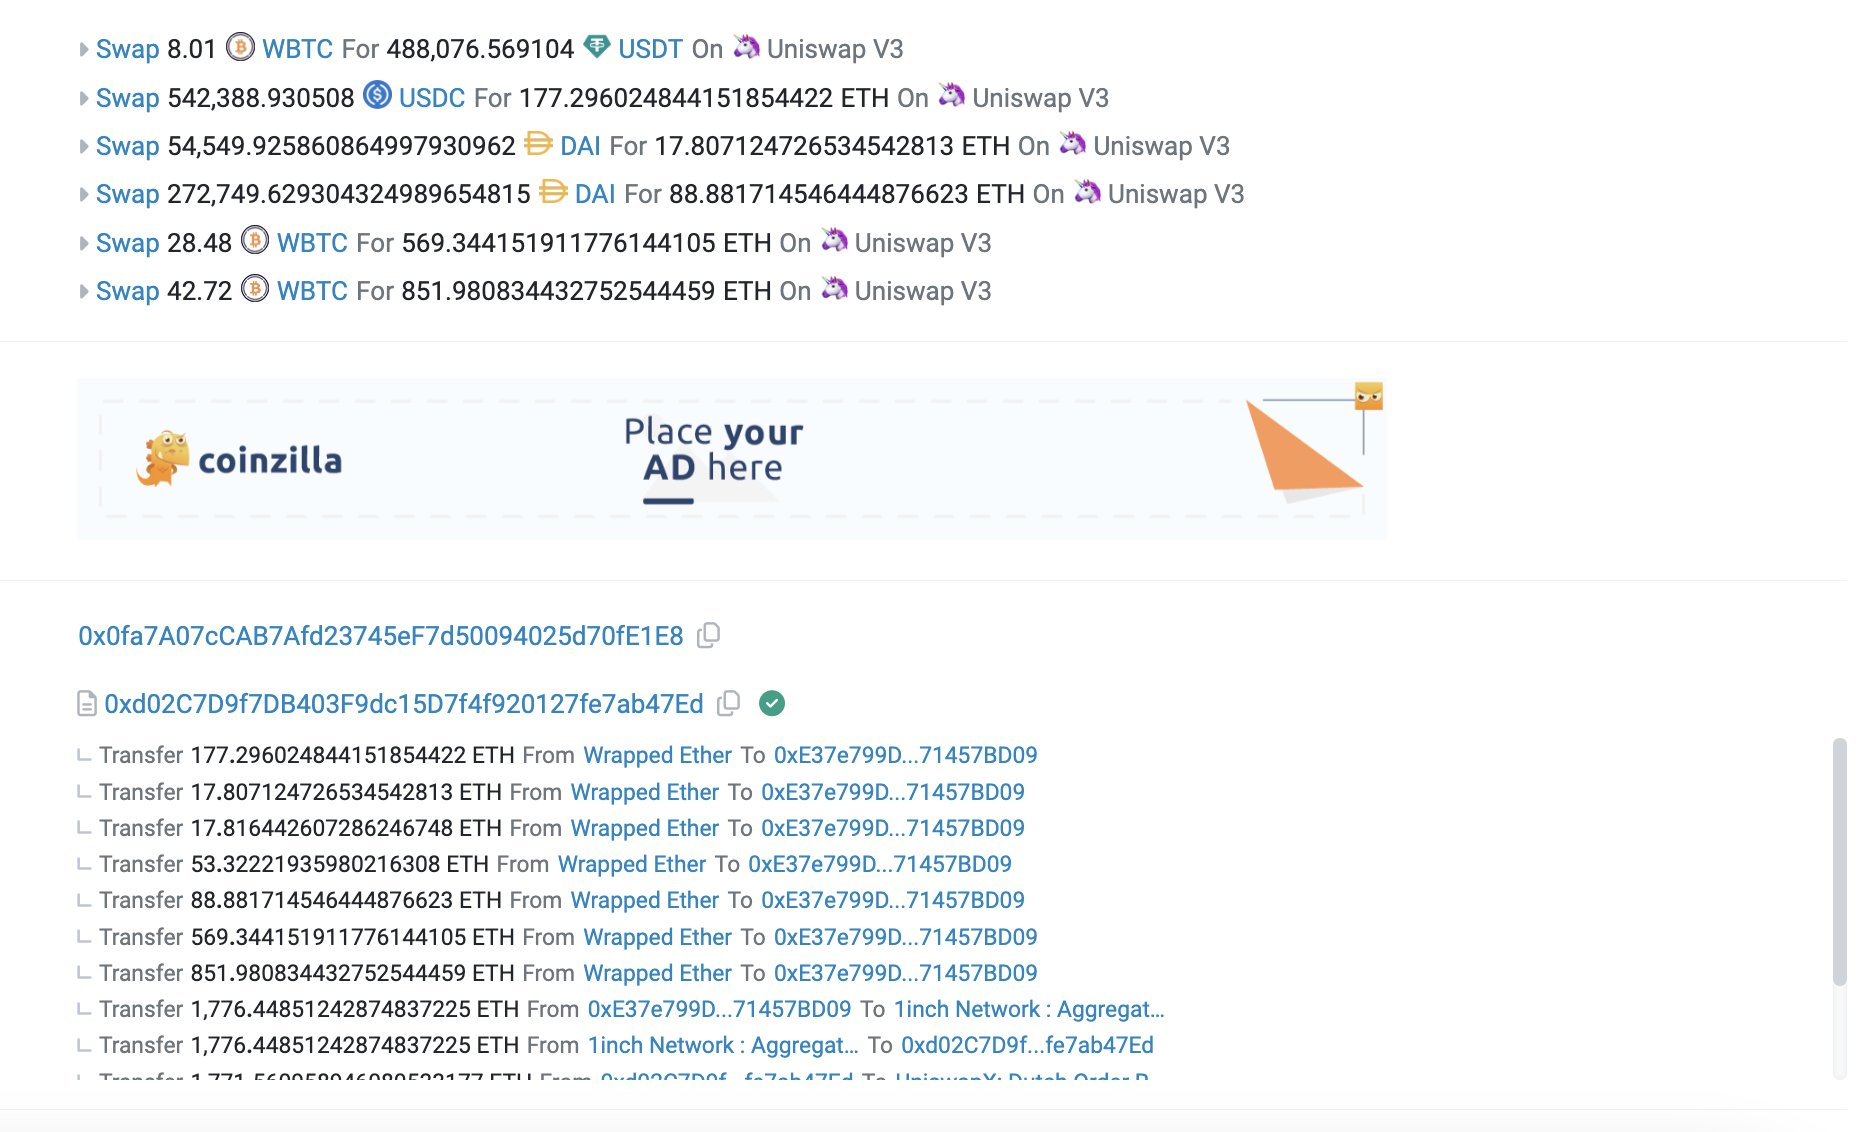This screenshot has height=1132, width=1870.
Task: Click WBTC token icon in 8.01 swap row
Action: click(x=240, y=47)
